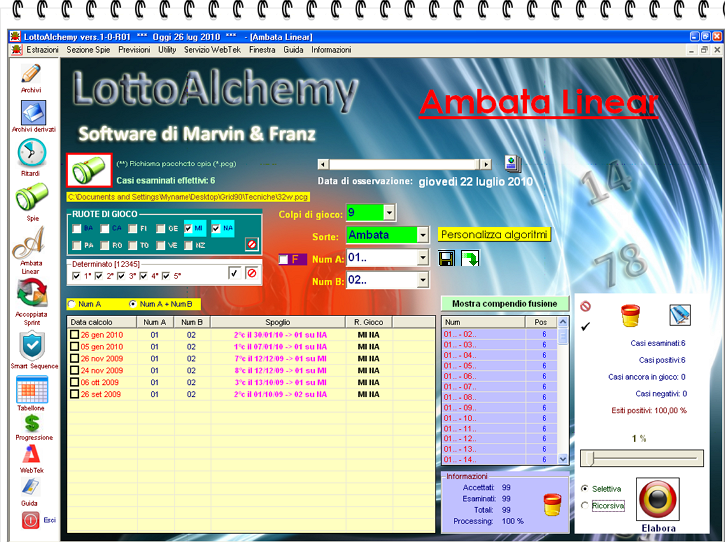Toggle the 5° determinato checkbox

coord(166,276)
